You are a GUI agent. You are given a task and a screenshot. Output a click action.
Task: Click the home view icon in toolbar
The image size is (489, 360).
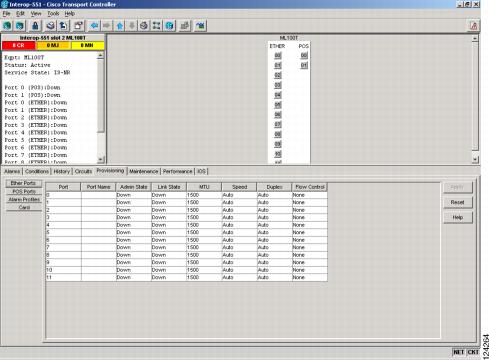144,26
